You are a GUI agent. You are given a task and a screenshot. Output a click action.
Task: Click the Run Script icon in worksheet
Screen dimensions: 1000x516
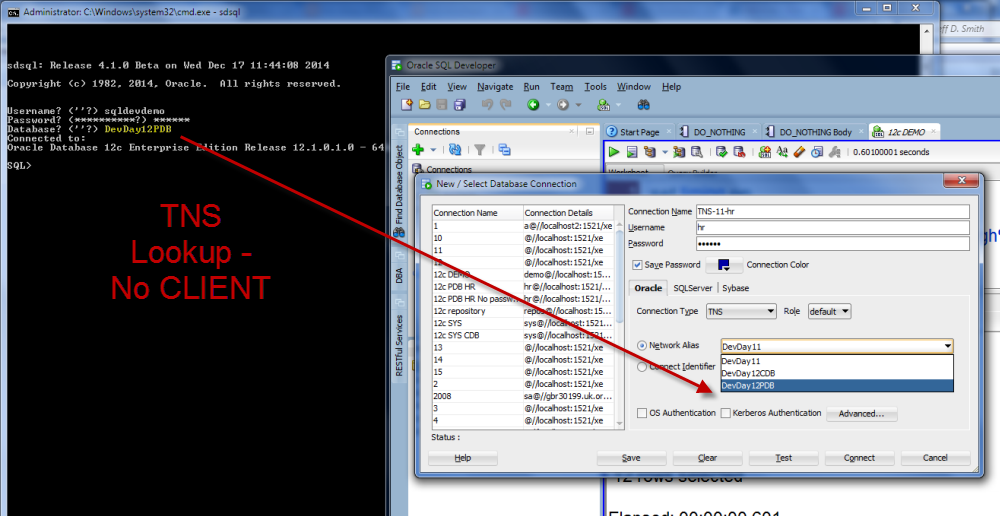click(631, 152)
